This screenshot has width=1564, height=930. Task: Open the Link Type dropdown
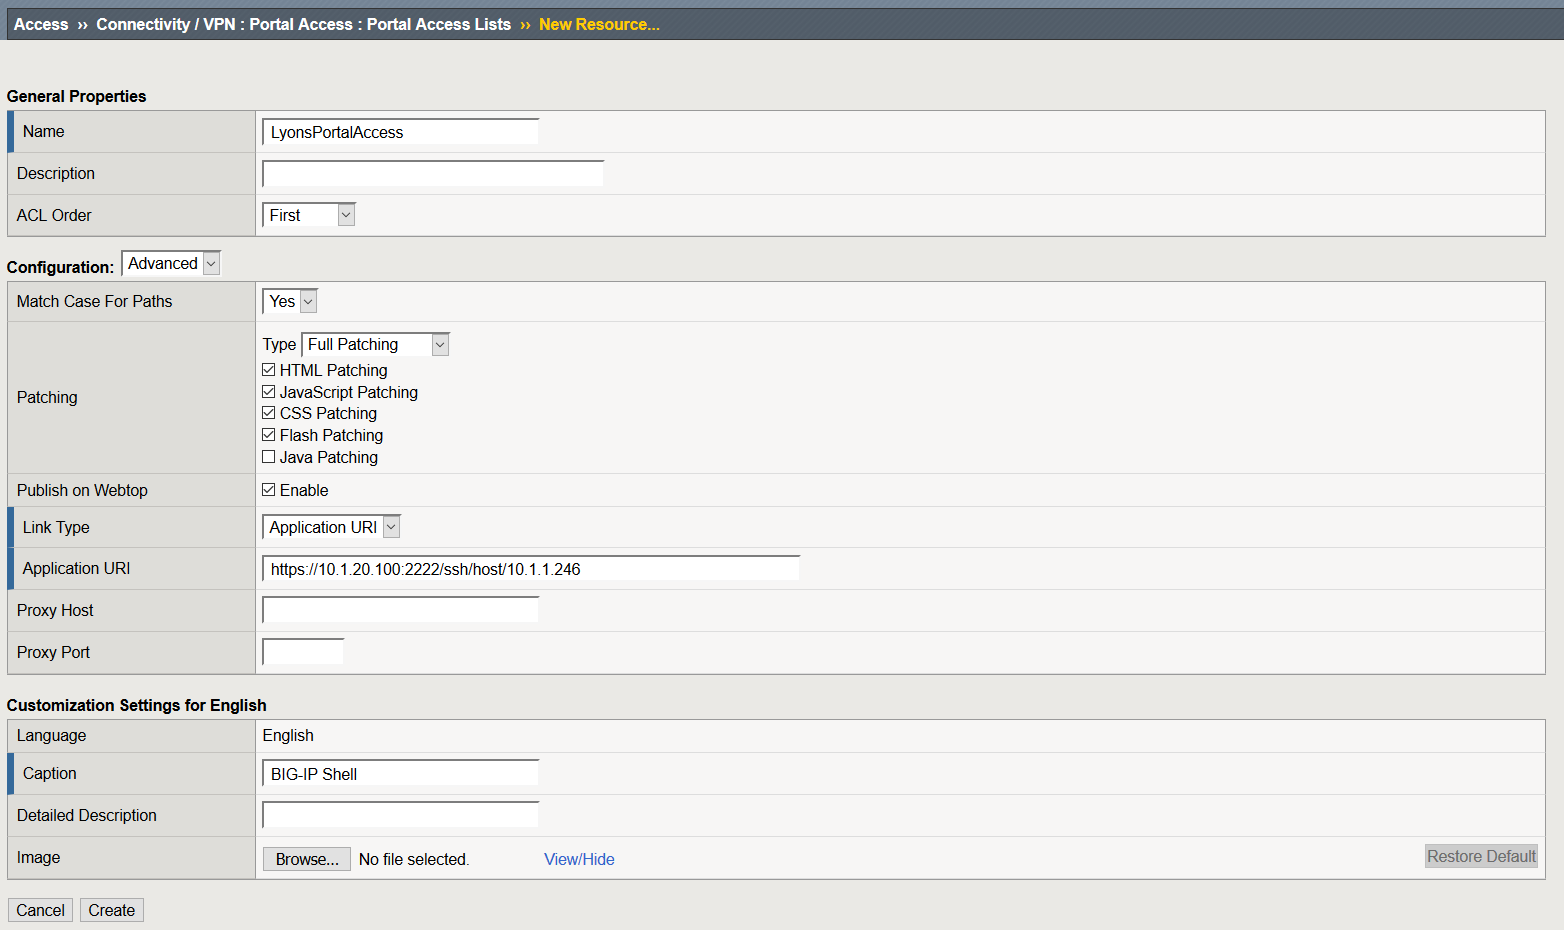331,527
